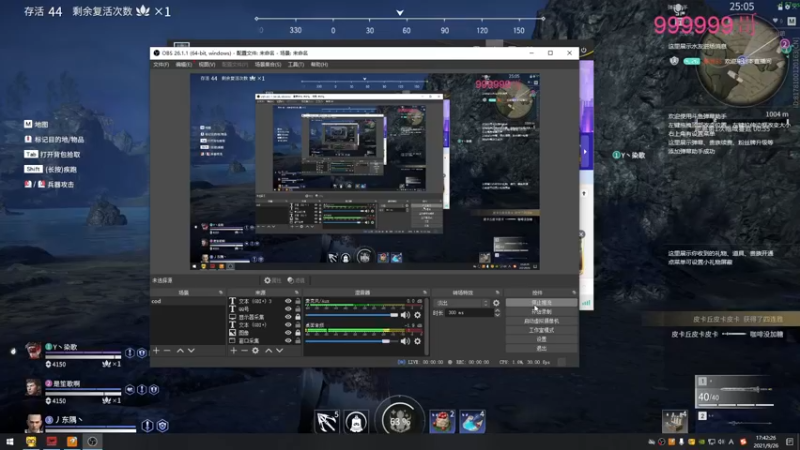Select the bell item icon in the game hotbar
Screen dimensions: 800x450
(x=356, y=421)
